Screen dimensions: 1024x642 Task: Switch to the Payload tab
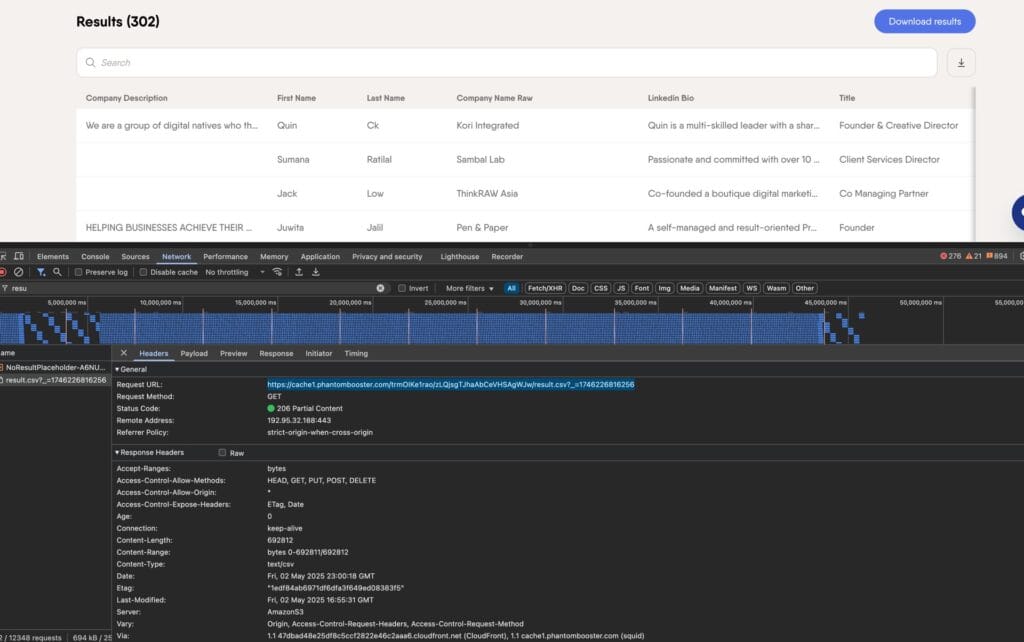tap(194, 352)
